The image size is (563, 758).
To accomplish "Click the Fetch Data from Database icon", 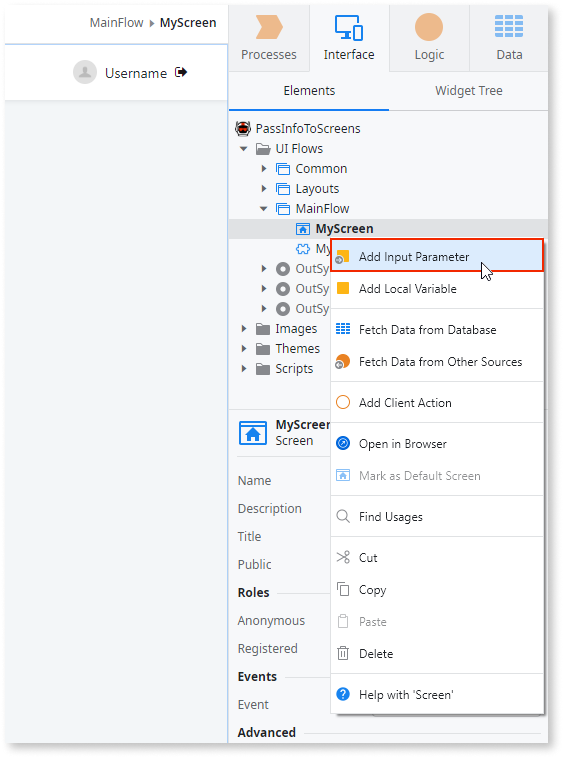I will (343, 329).
